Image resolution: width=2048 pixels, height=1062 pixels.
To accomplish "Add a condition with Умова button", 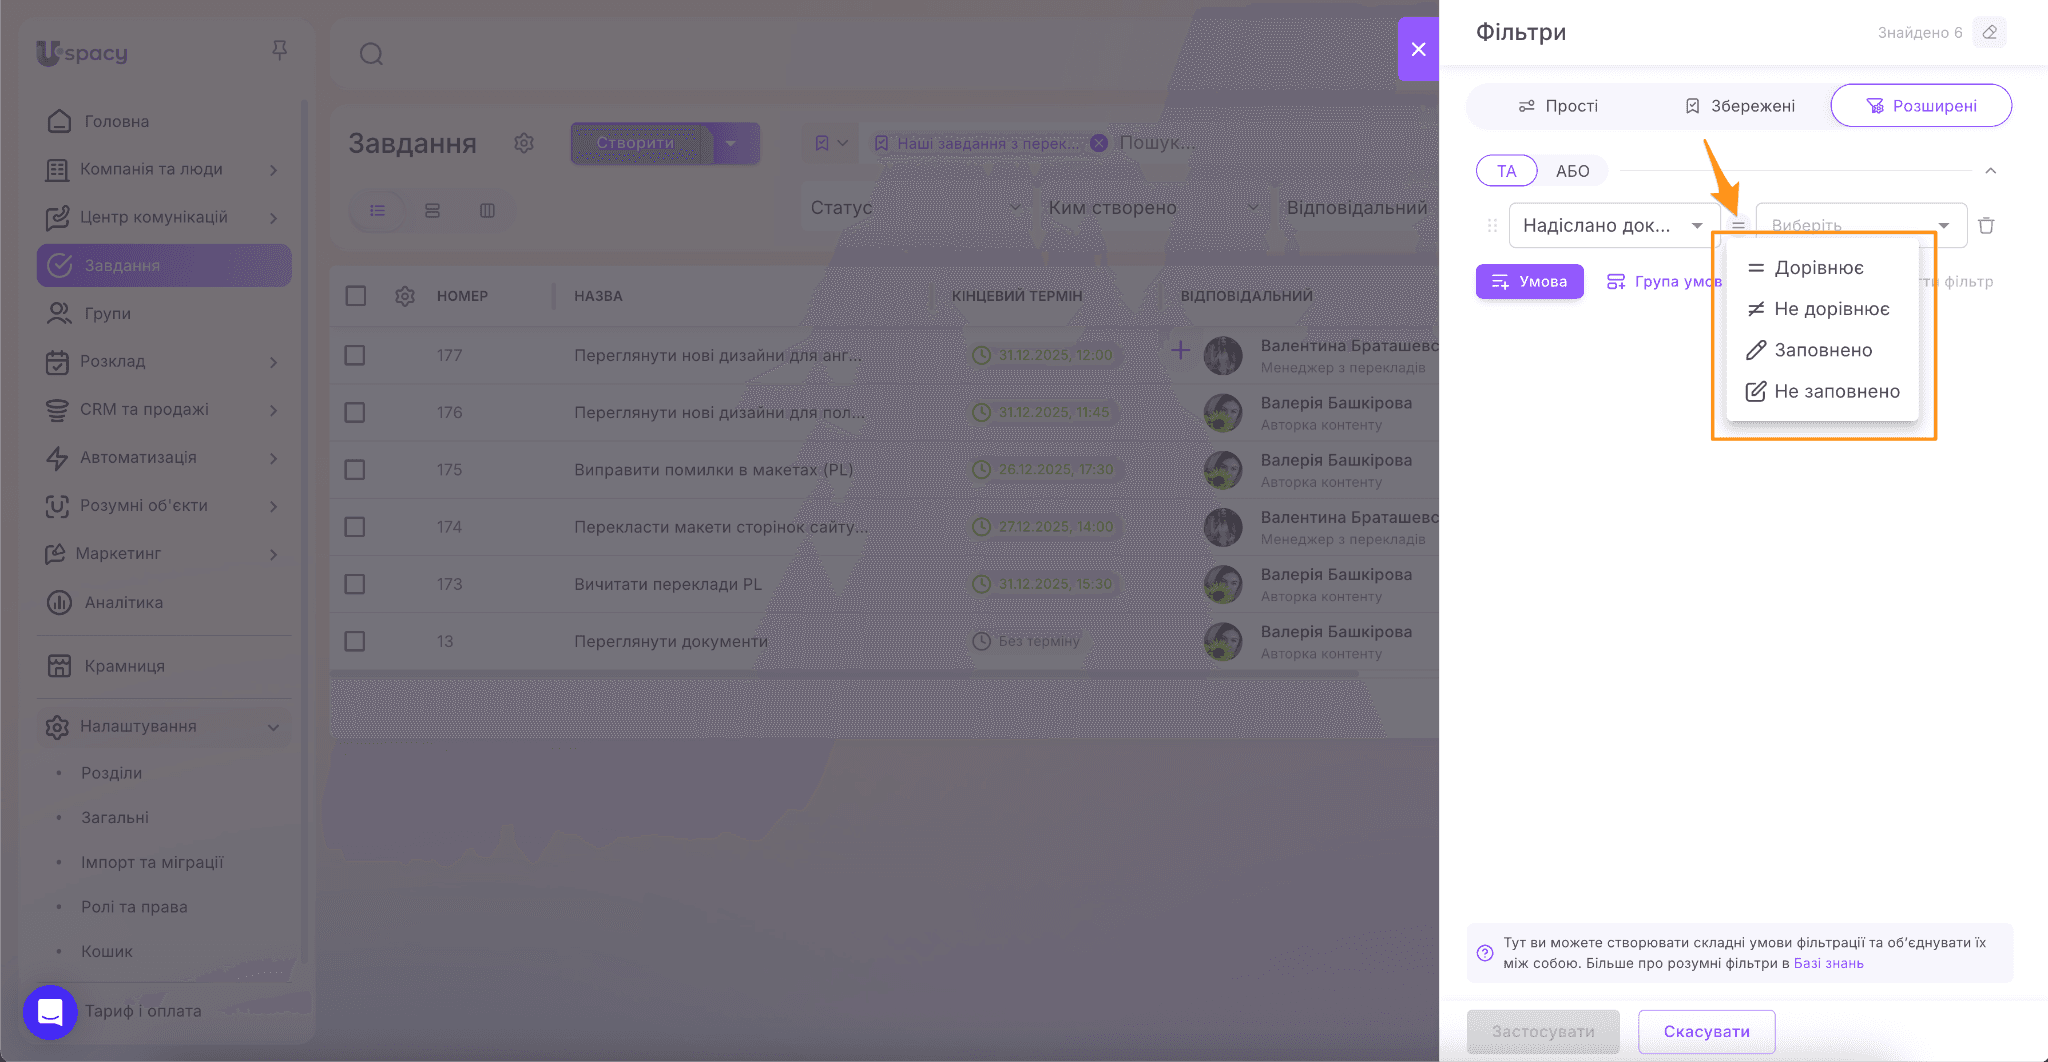I will pyautogui.click(x=1529, y=282).
